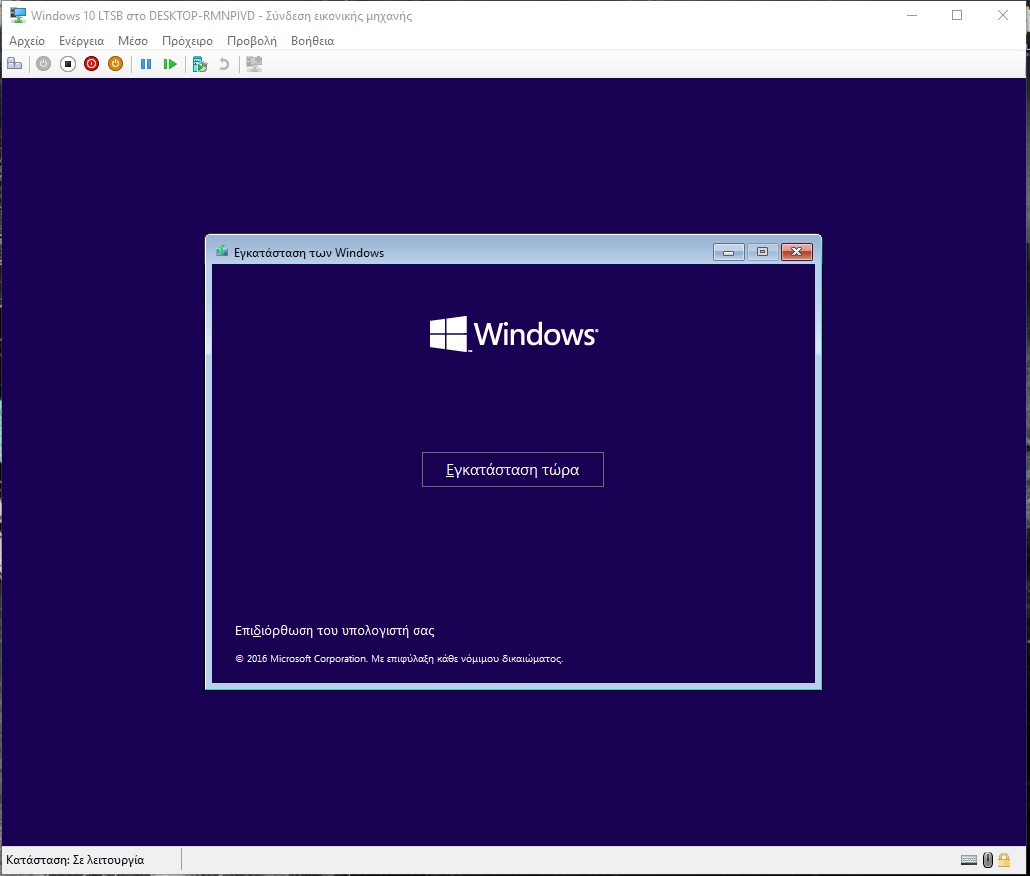Click the Windows setup dialog title icon

point(222,252)
